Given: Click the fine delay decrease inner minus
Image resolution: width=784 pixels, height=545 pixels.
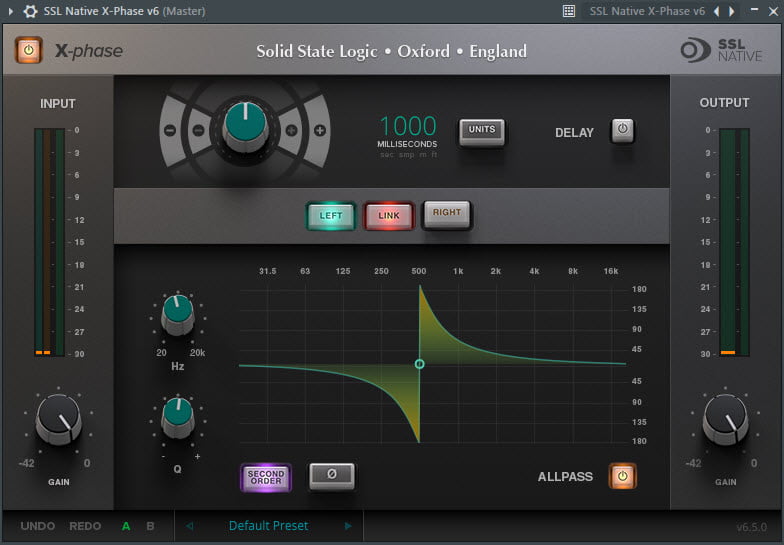Looking at the screenshot, I should click(198, 131).
